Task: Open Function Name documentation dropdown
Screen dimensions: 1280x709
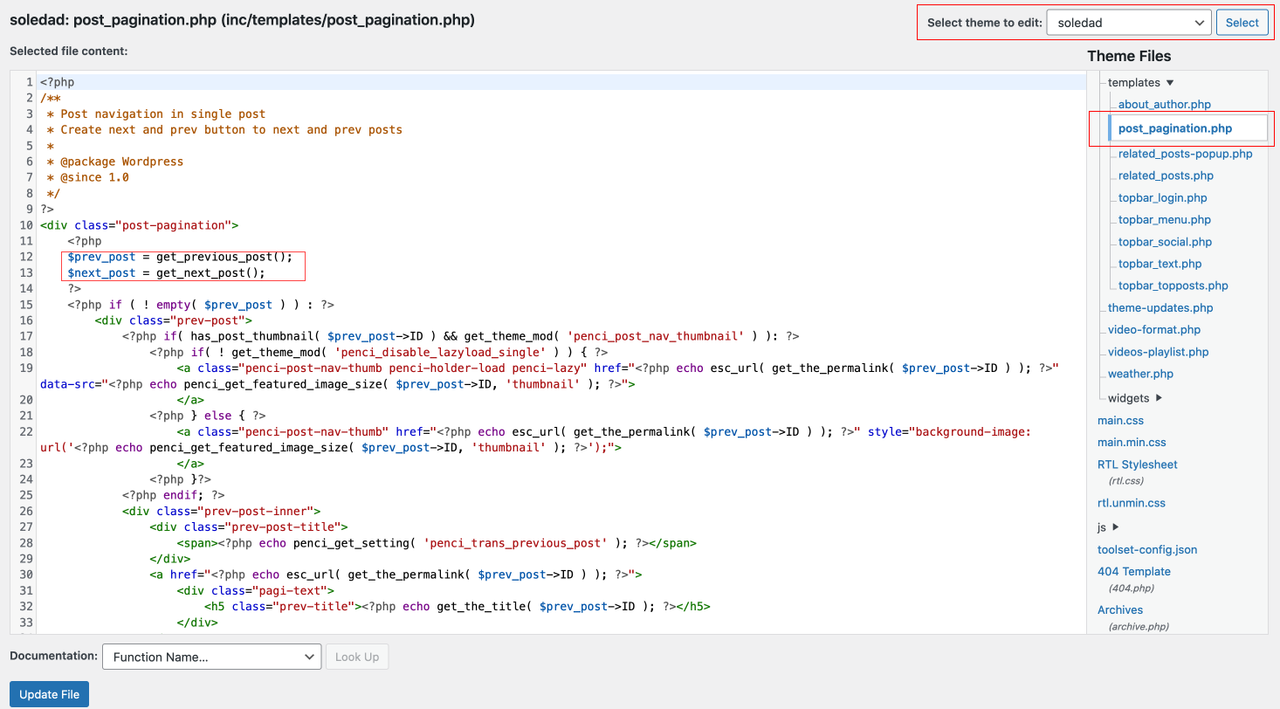Action: 211,657
